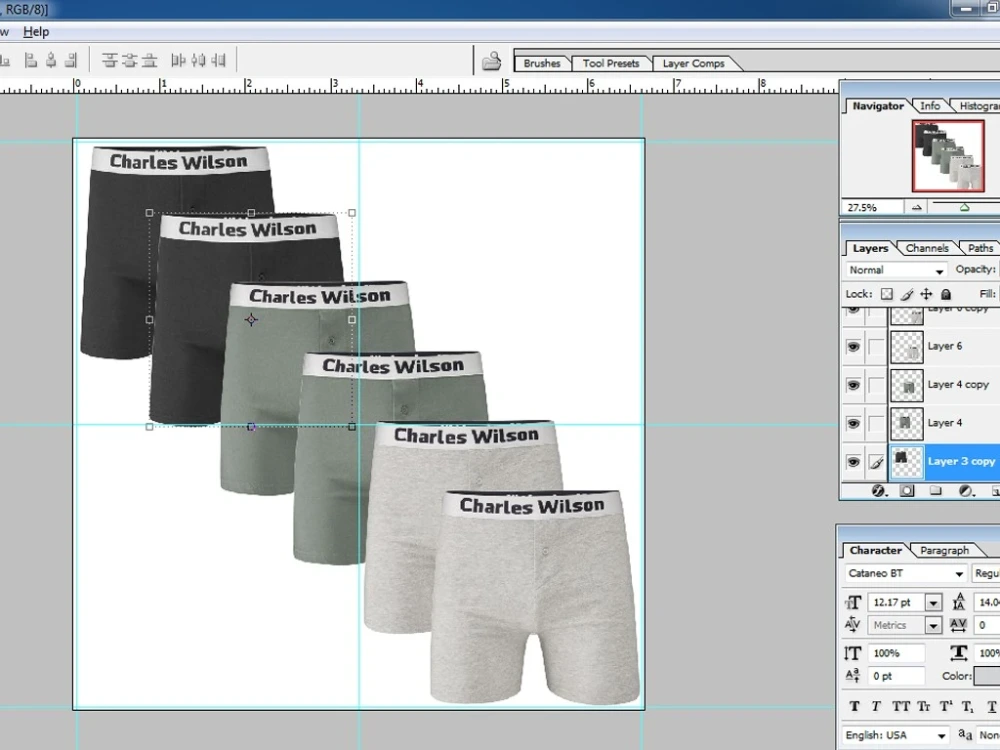Open the Normal blend mode dropdown
The width and height of the screenshot is (1000, 750).
click(896, 270)
